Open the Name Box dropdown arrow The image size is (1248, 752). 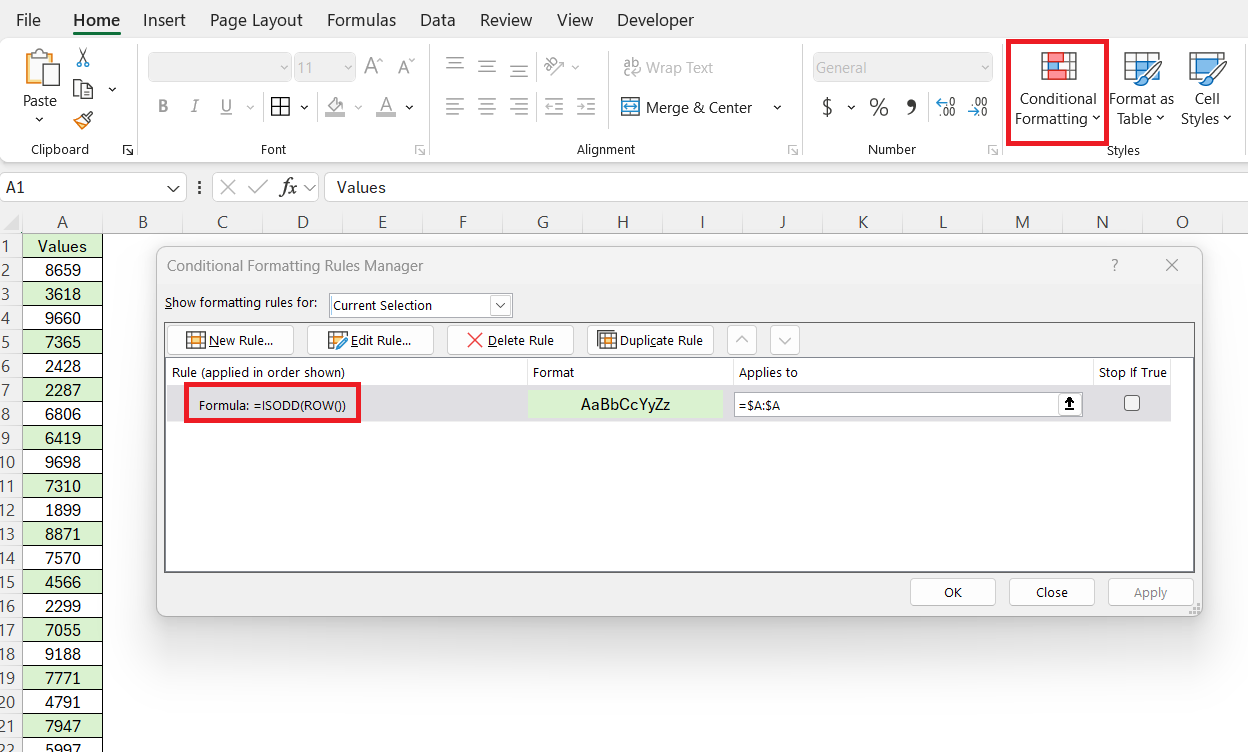click(175, 187)
